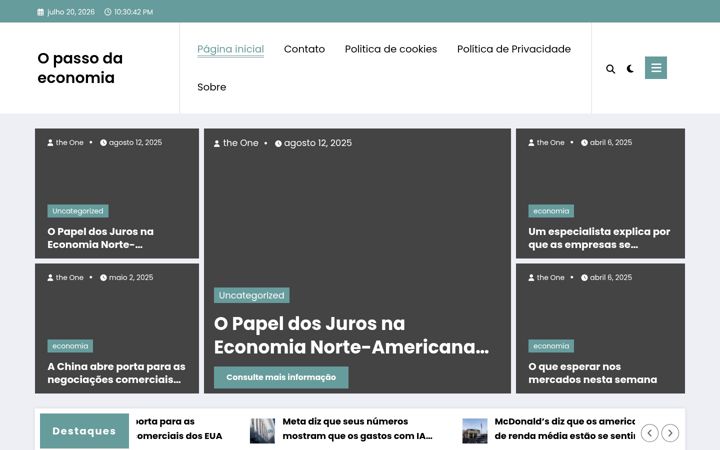Click the clock icon beside 10:30:42 PM
Image resolution: width=720 pixels, height=450 pixels.
pos(107,12)
